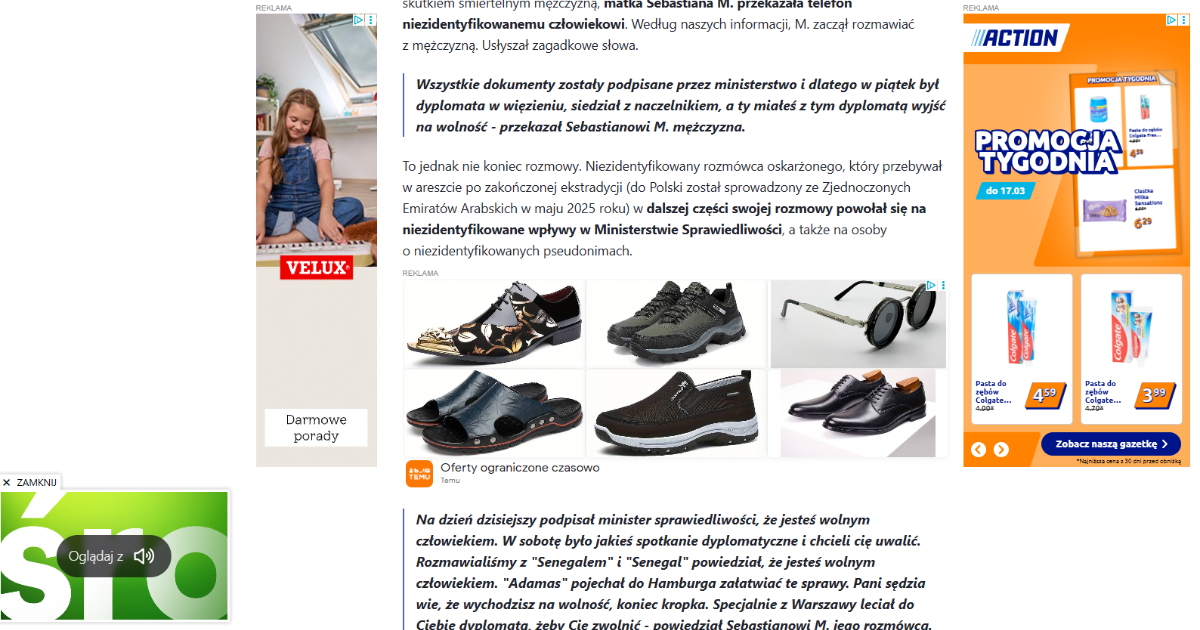Open the Zobacz naszą gazetkę button
This screenshot has height=630, width=1200.
1111,444
